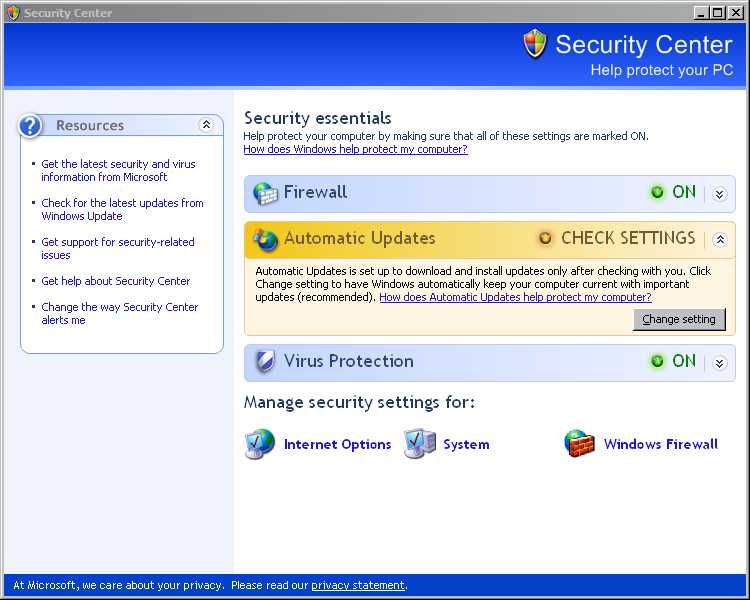Open the Windows Firewall text link
The image size is (750, 600).
[661, 444]
